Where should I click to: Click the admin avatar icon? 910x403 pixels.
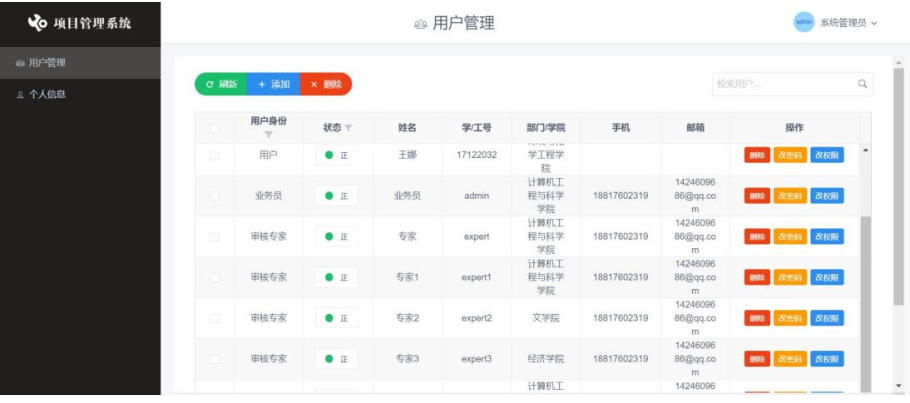pos(804,22)
